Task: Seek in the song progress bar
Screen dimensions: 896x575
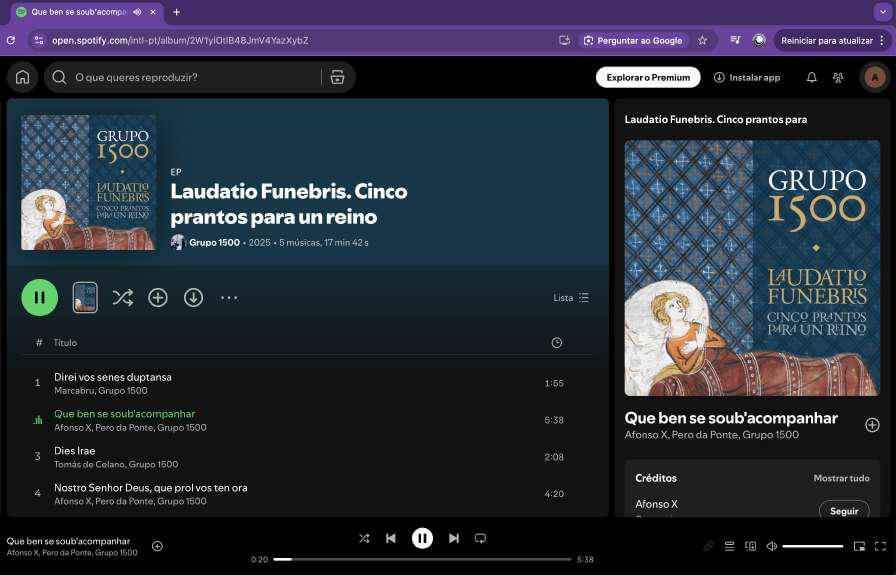Action: tap(422, 560)
